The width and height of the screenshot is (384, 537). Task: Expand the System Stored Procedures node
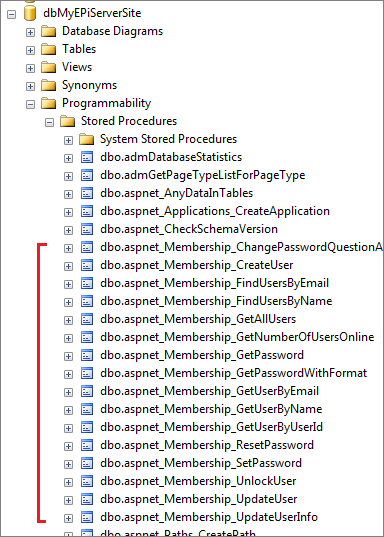point(68,140)
